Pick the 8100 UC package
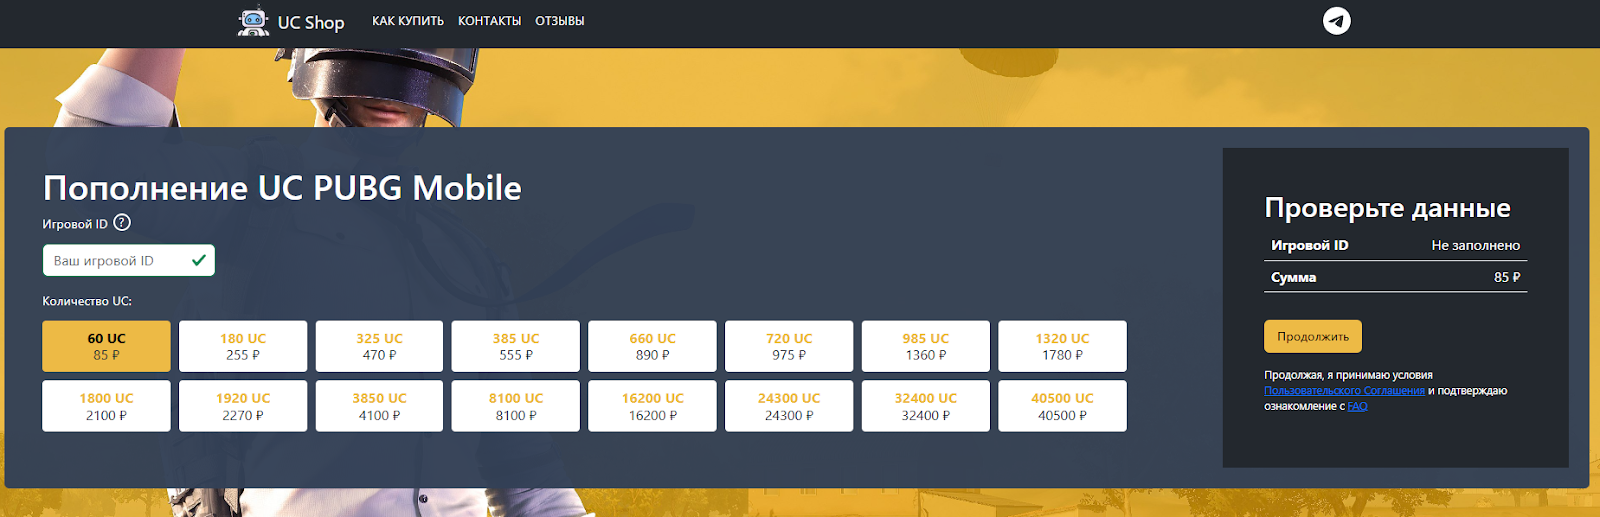Image resolution: width=1600 pixels, height=517 pixels. pos(516,406)
